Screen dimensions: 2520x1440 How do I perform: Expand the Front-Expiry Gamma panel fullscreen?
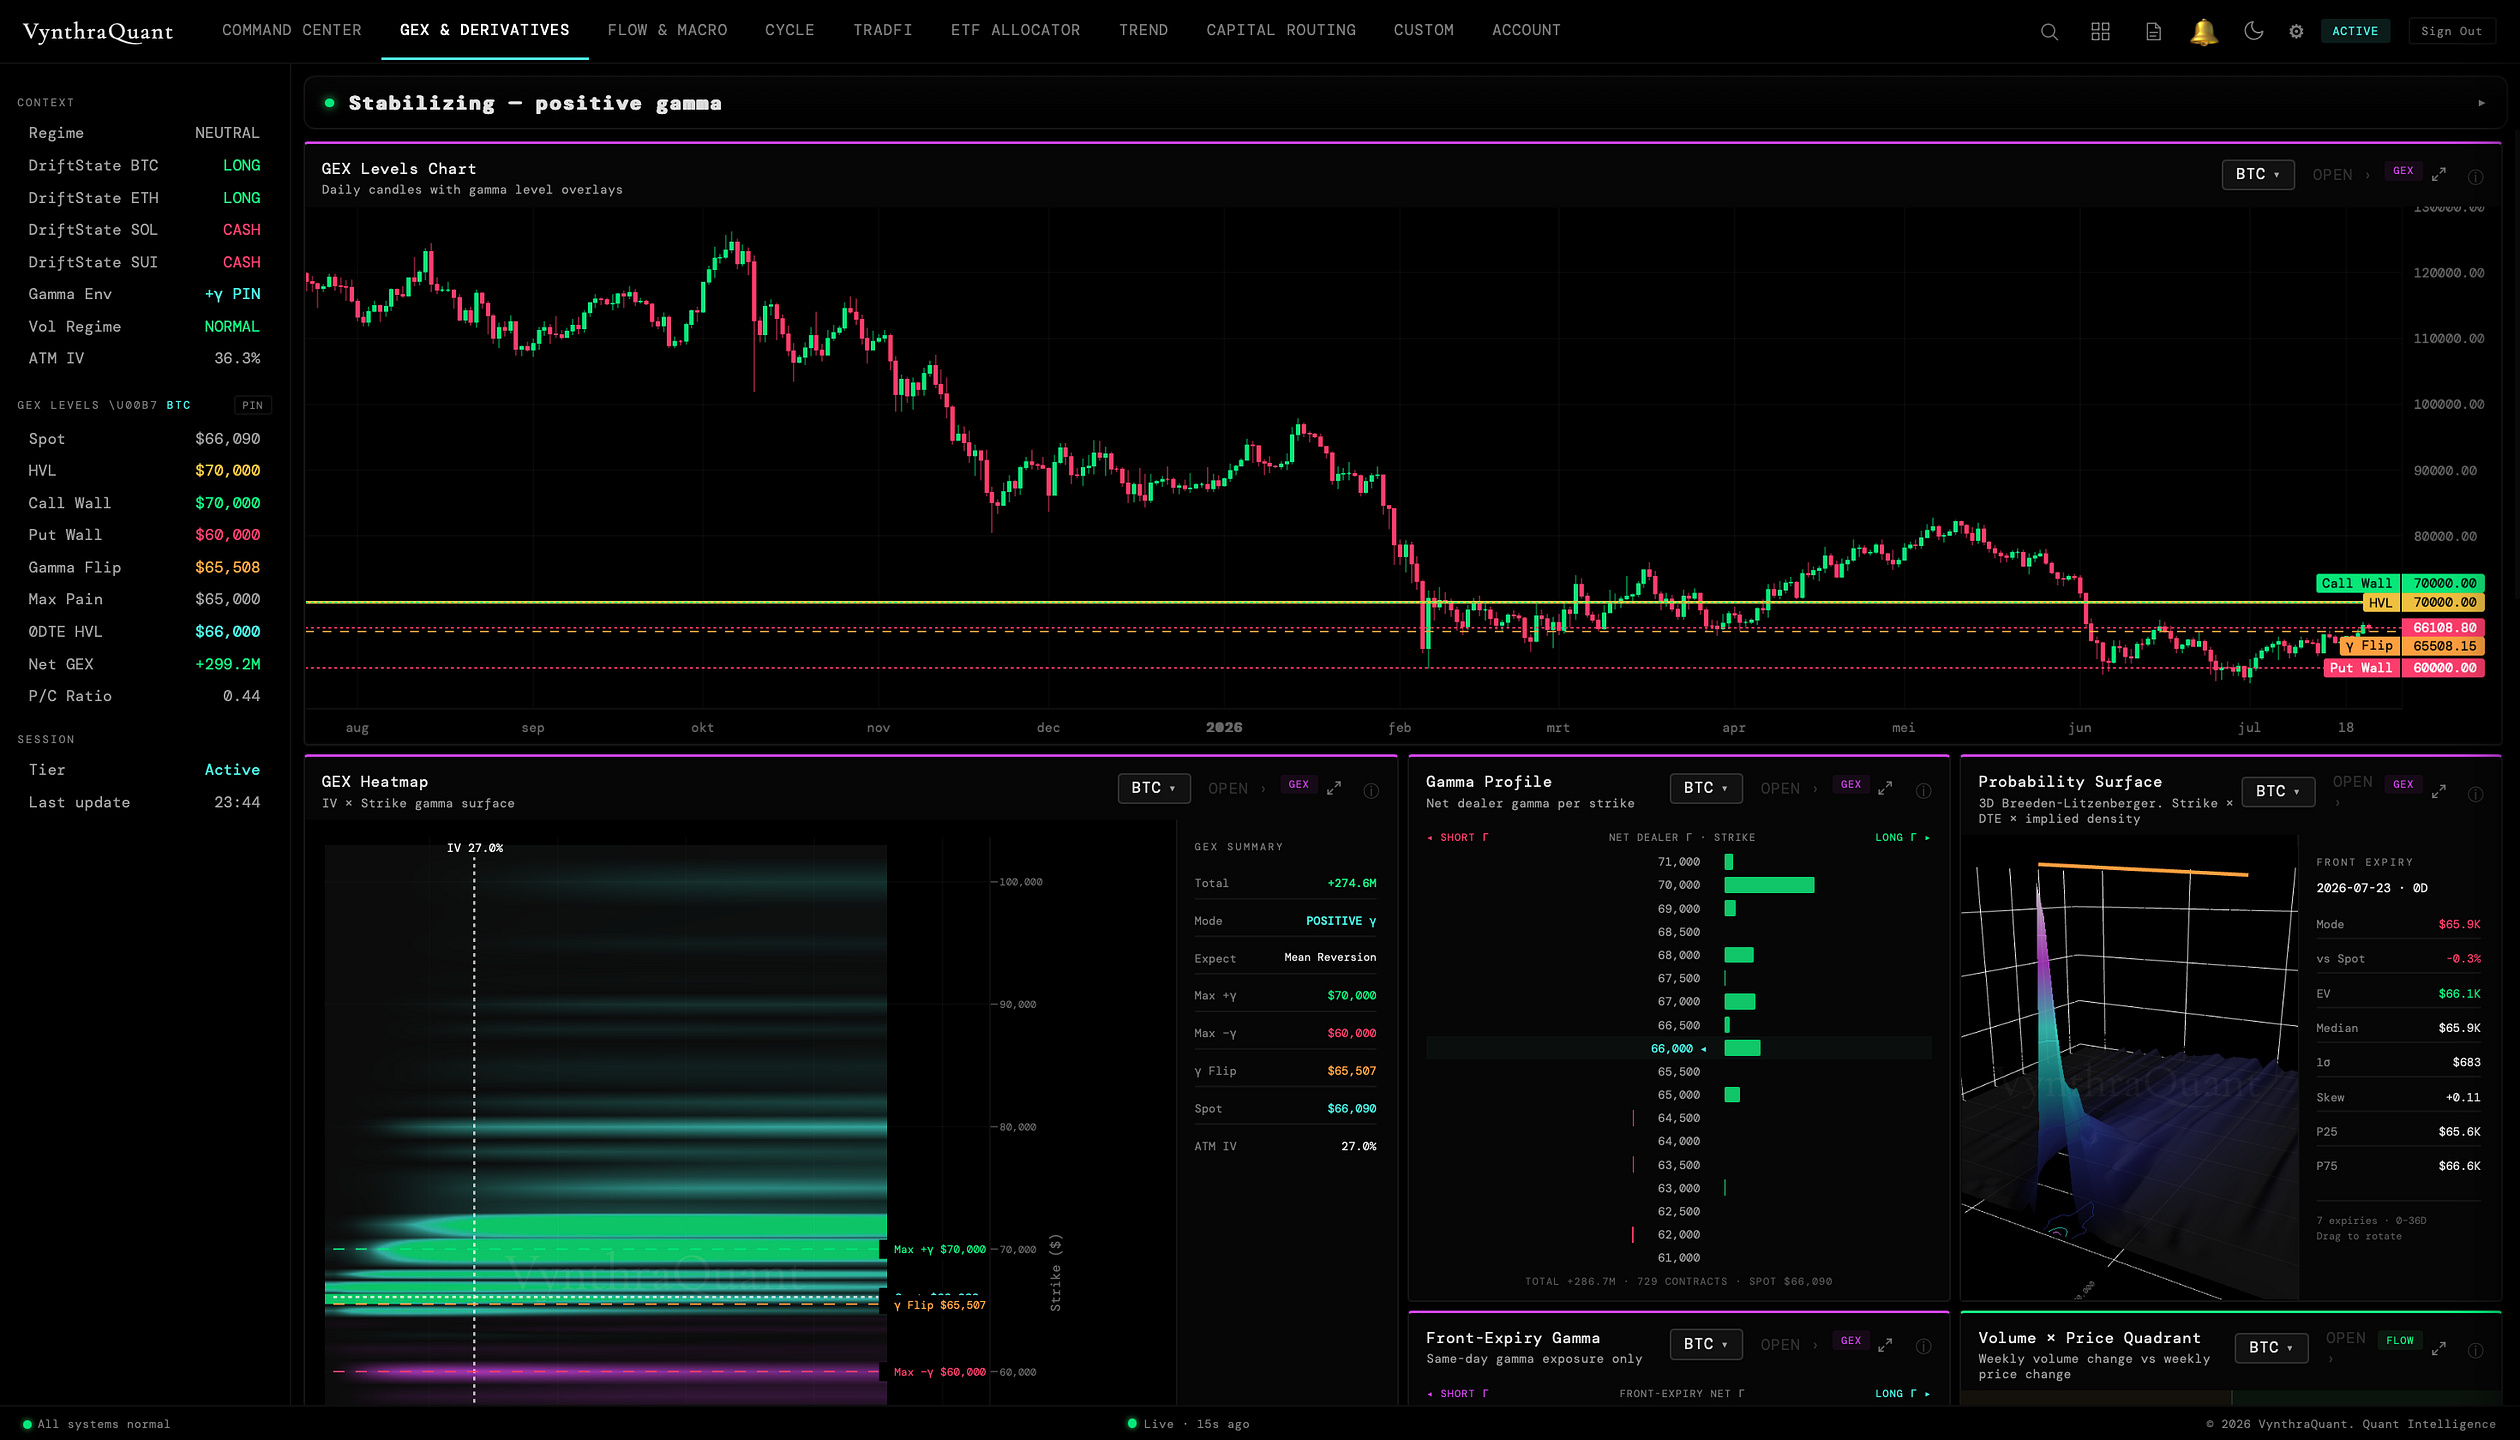[x=1885, y=1345]
